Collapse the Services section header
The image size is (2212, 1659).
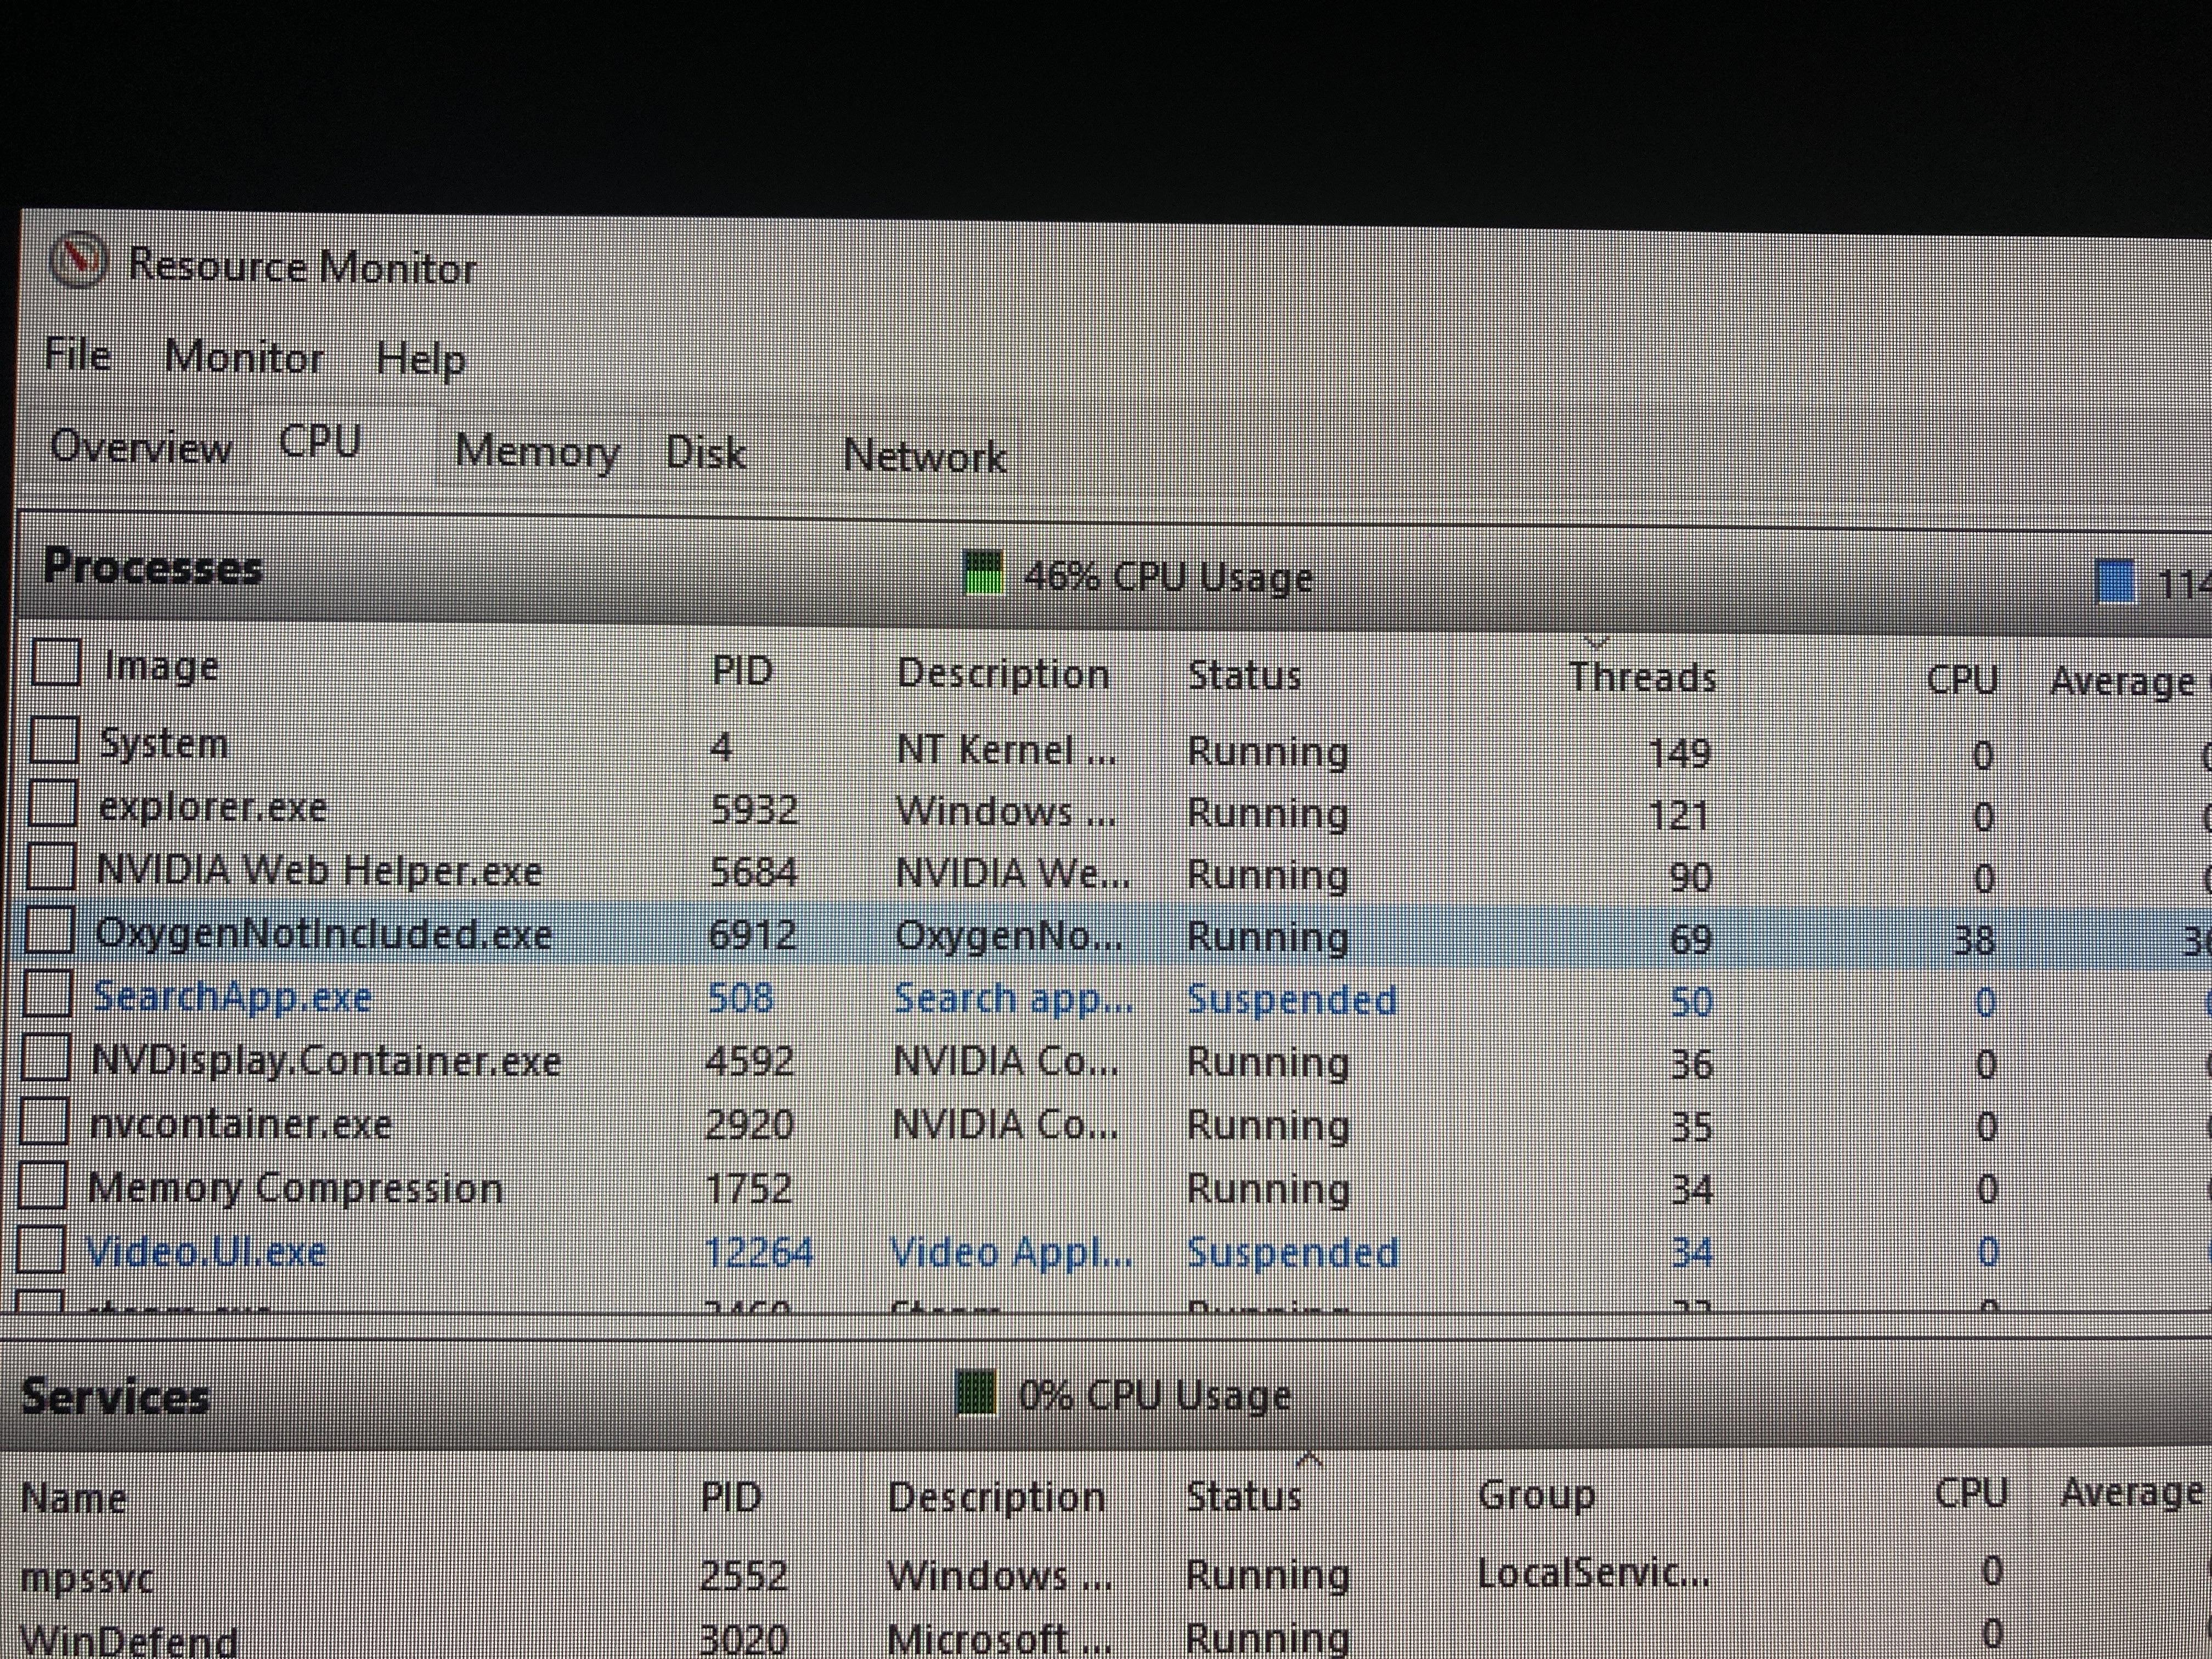pyautogui.click(x=115, y=1396)
